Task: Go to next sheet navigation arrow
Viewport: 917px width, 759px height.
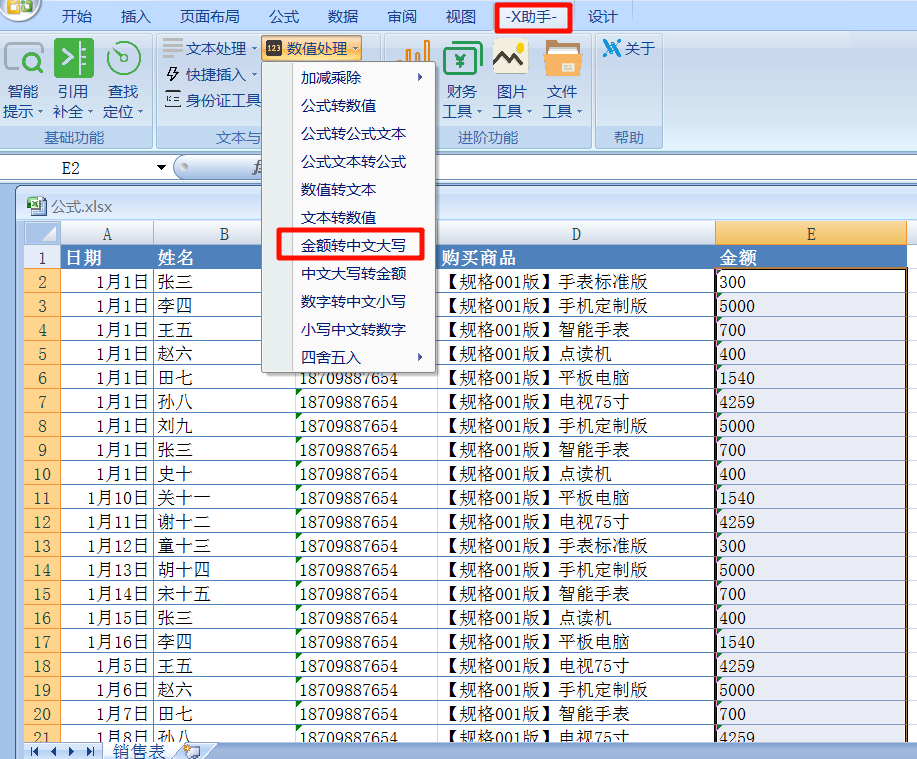Action: [x=71, y=751]
